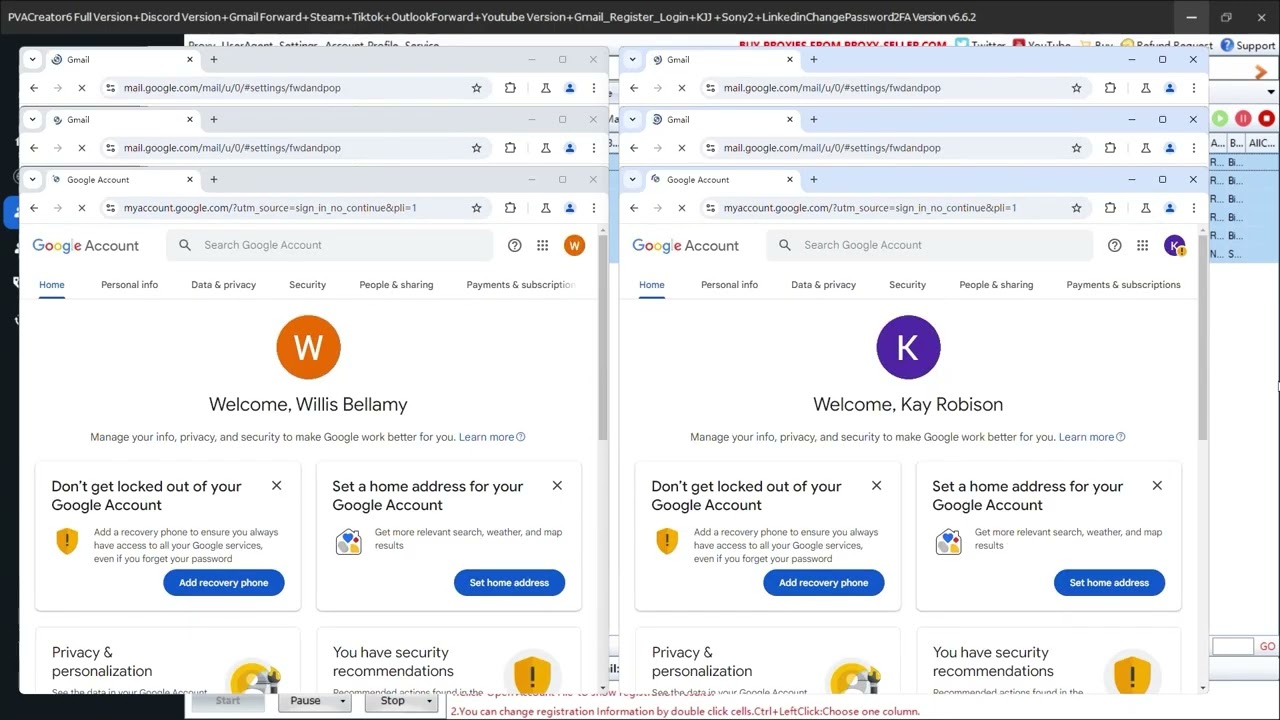Open PVACreator combo box dropdown arrow
This screenshot has width=1280, height=720.
point(1271,92)
